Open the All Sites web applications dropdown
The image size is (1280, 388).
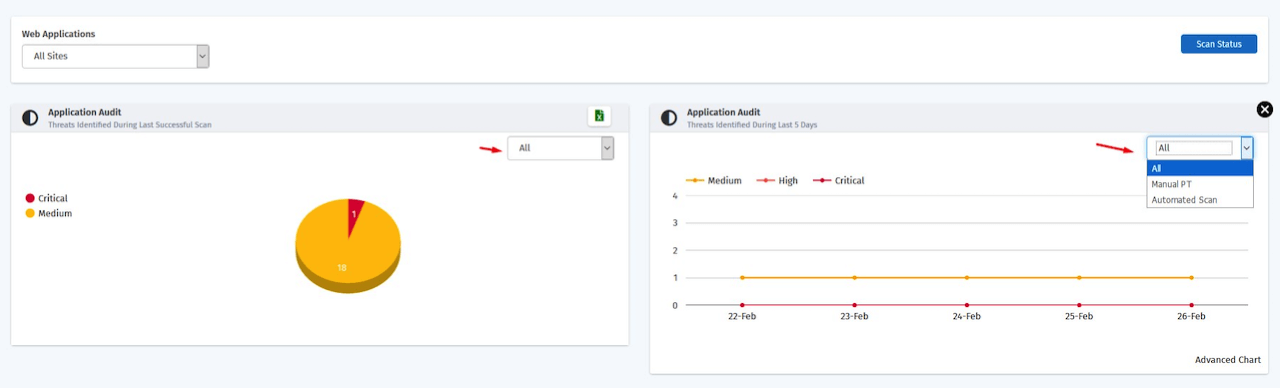pyautogui.click(x=116, y=56)
